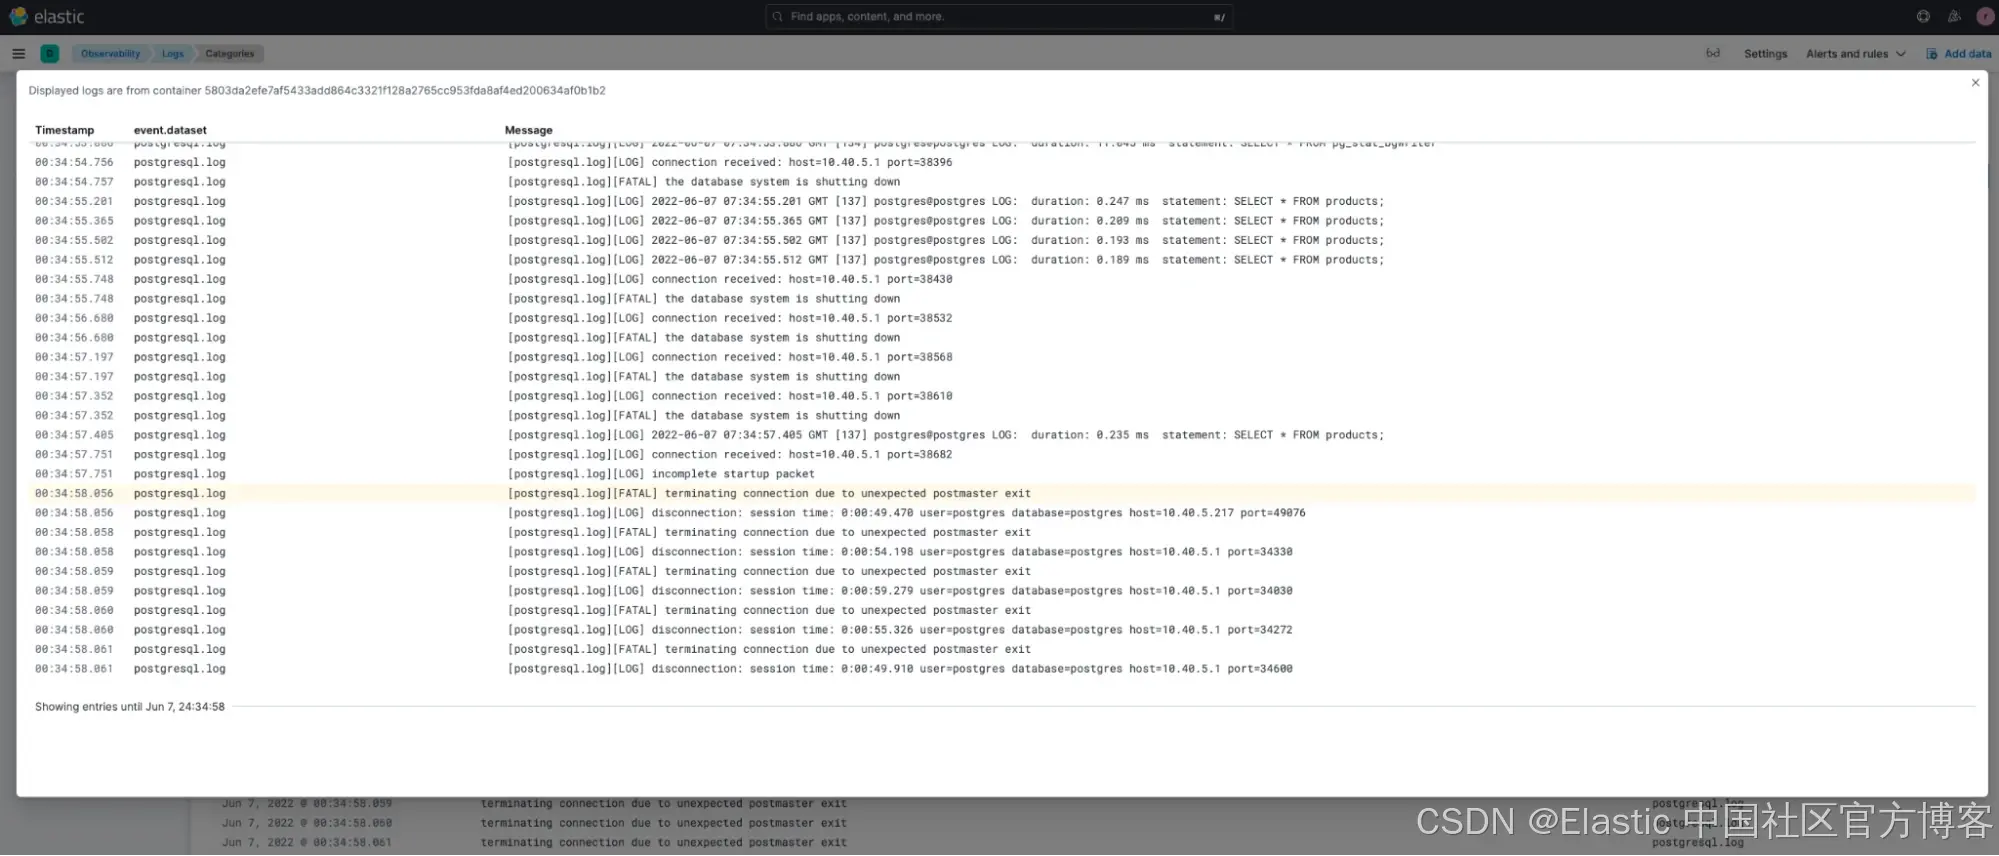Select connection received message port=38610
The image size is (1999, 856).
pyautogui.click(x=730, y=396)
